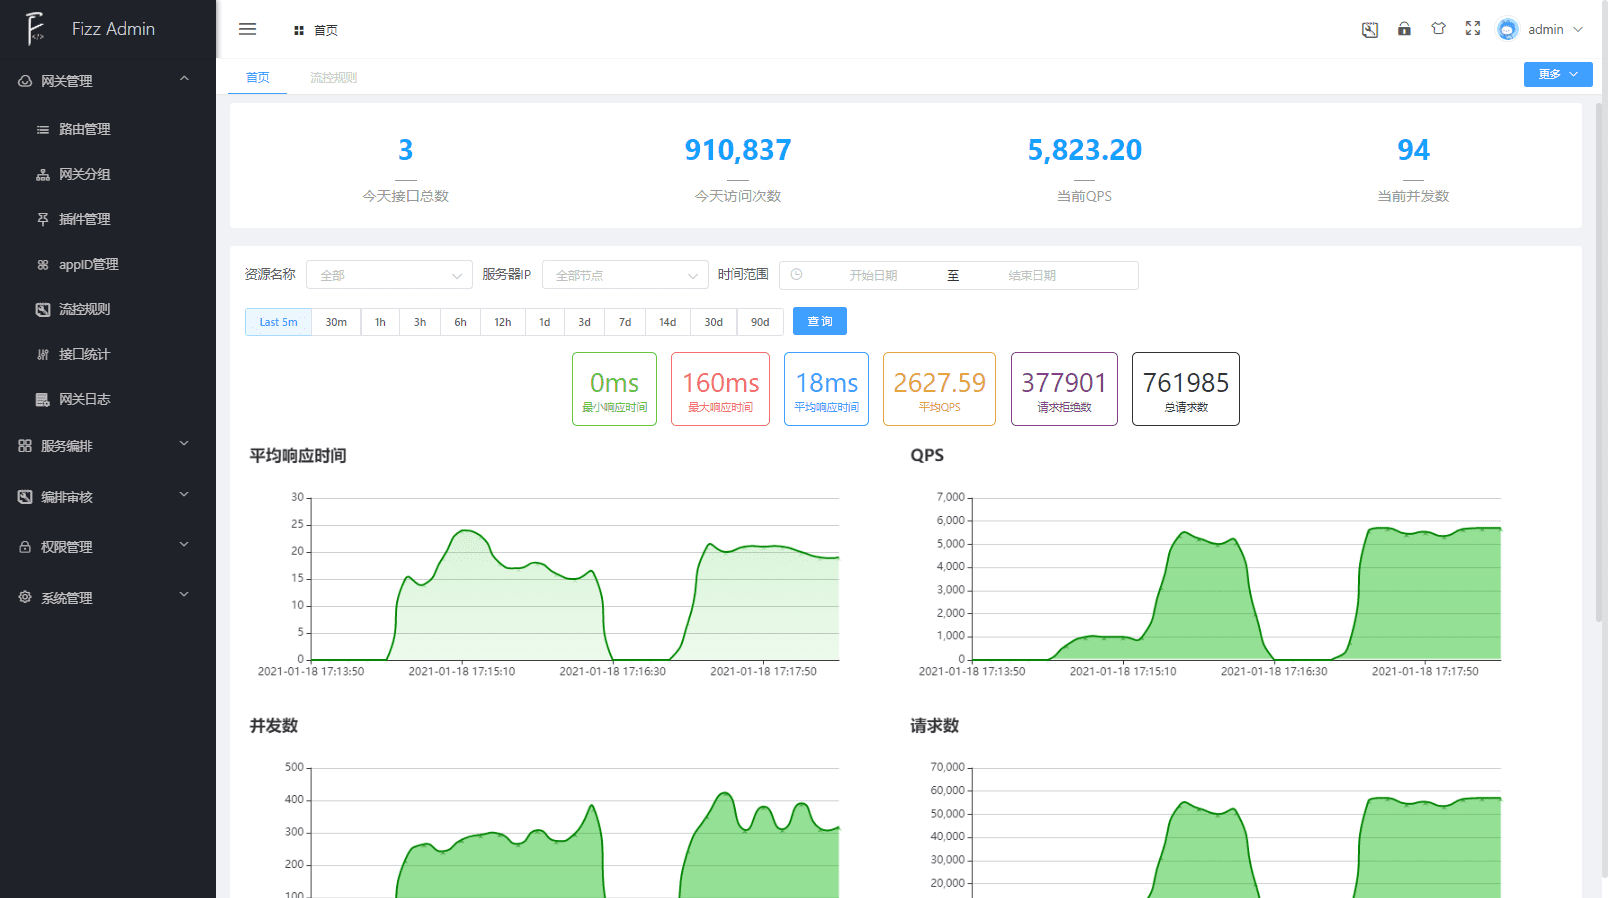Click the 接口统计 chart icon in sidebar

tap(43, 355)
